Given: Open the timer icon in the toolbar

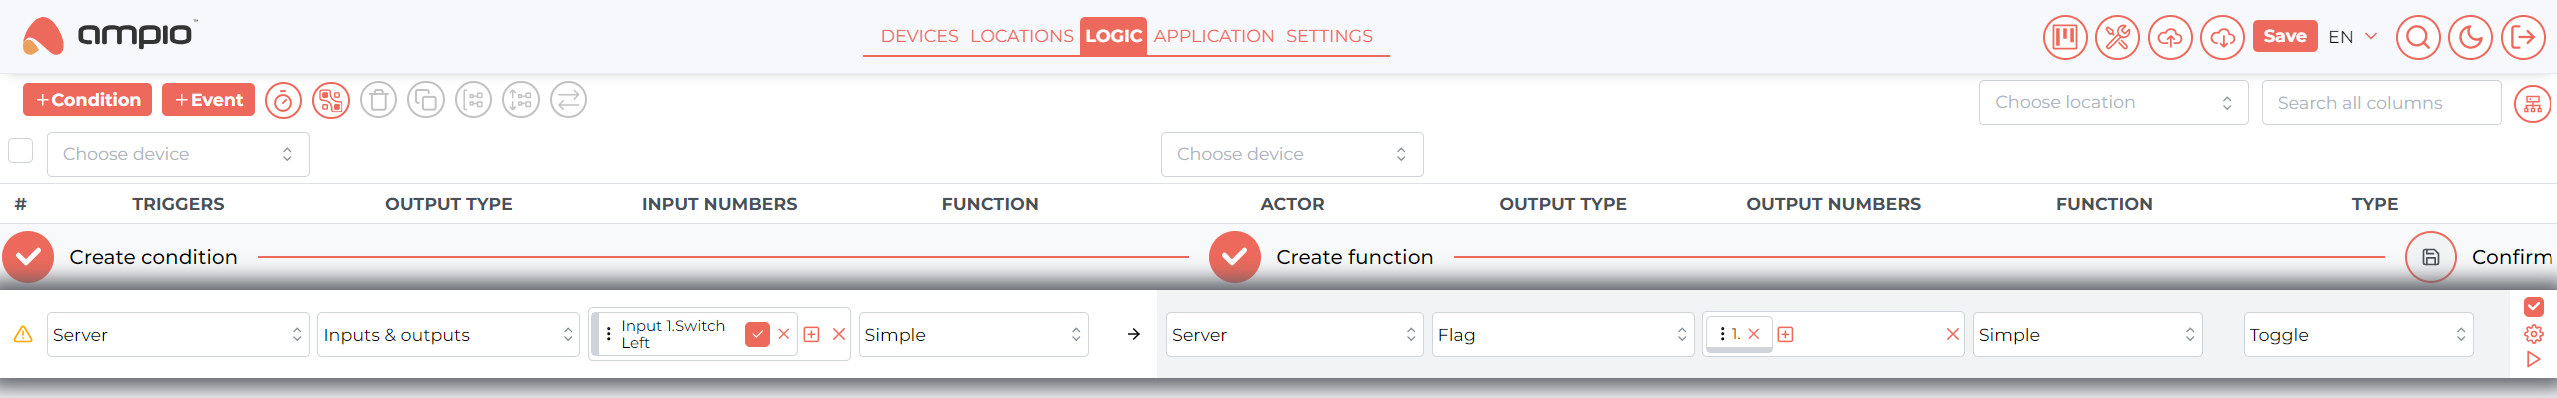Looking at the screenshot, I should point(283,101).
